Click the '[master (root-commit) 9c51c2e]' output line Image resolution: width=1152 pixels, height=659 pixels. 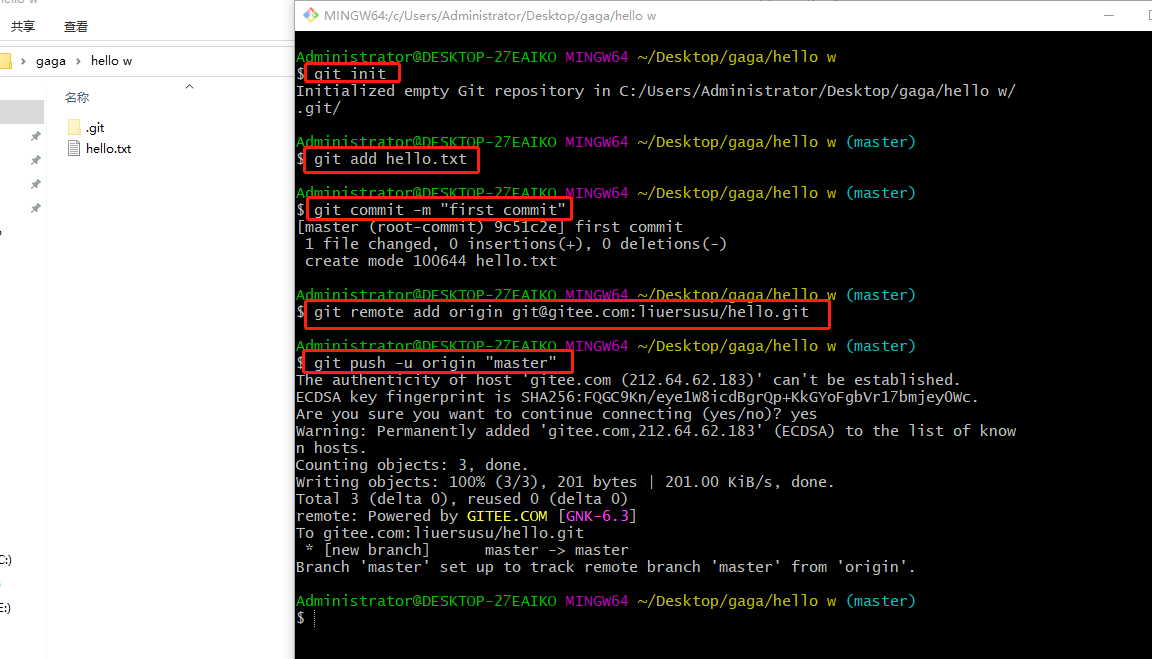[x=489, y=227]
